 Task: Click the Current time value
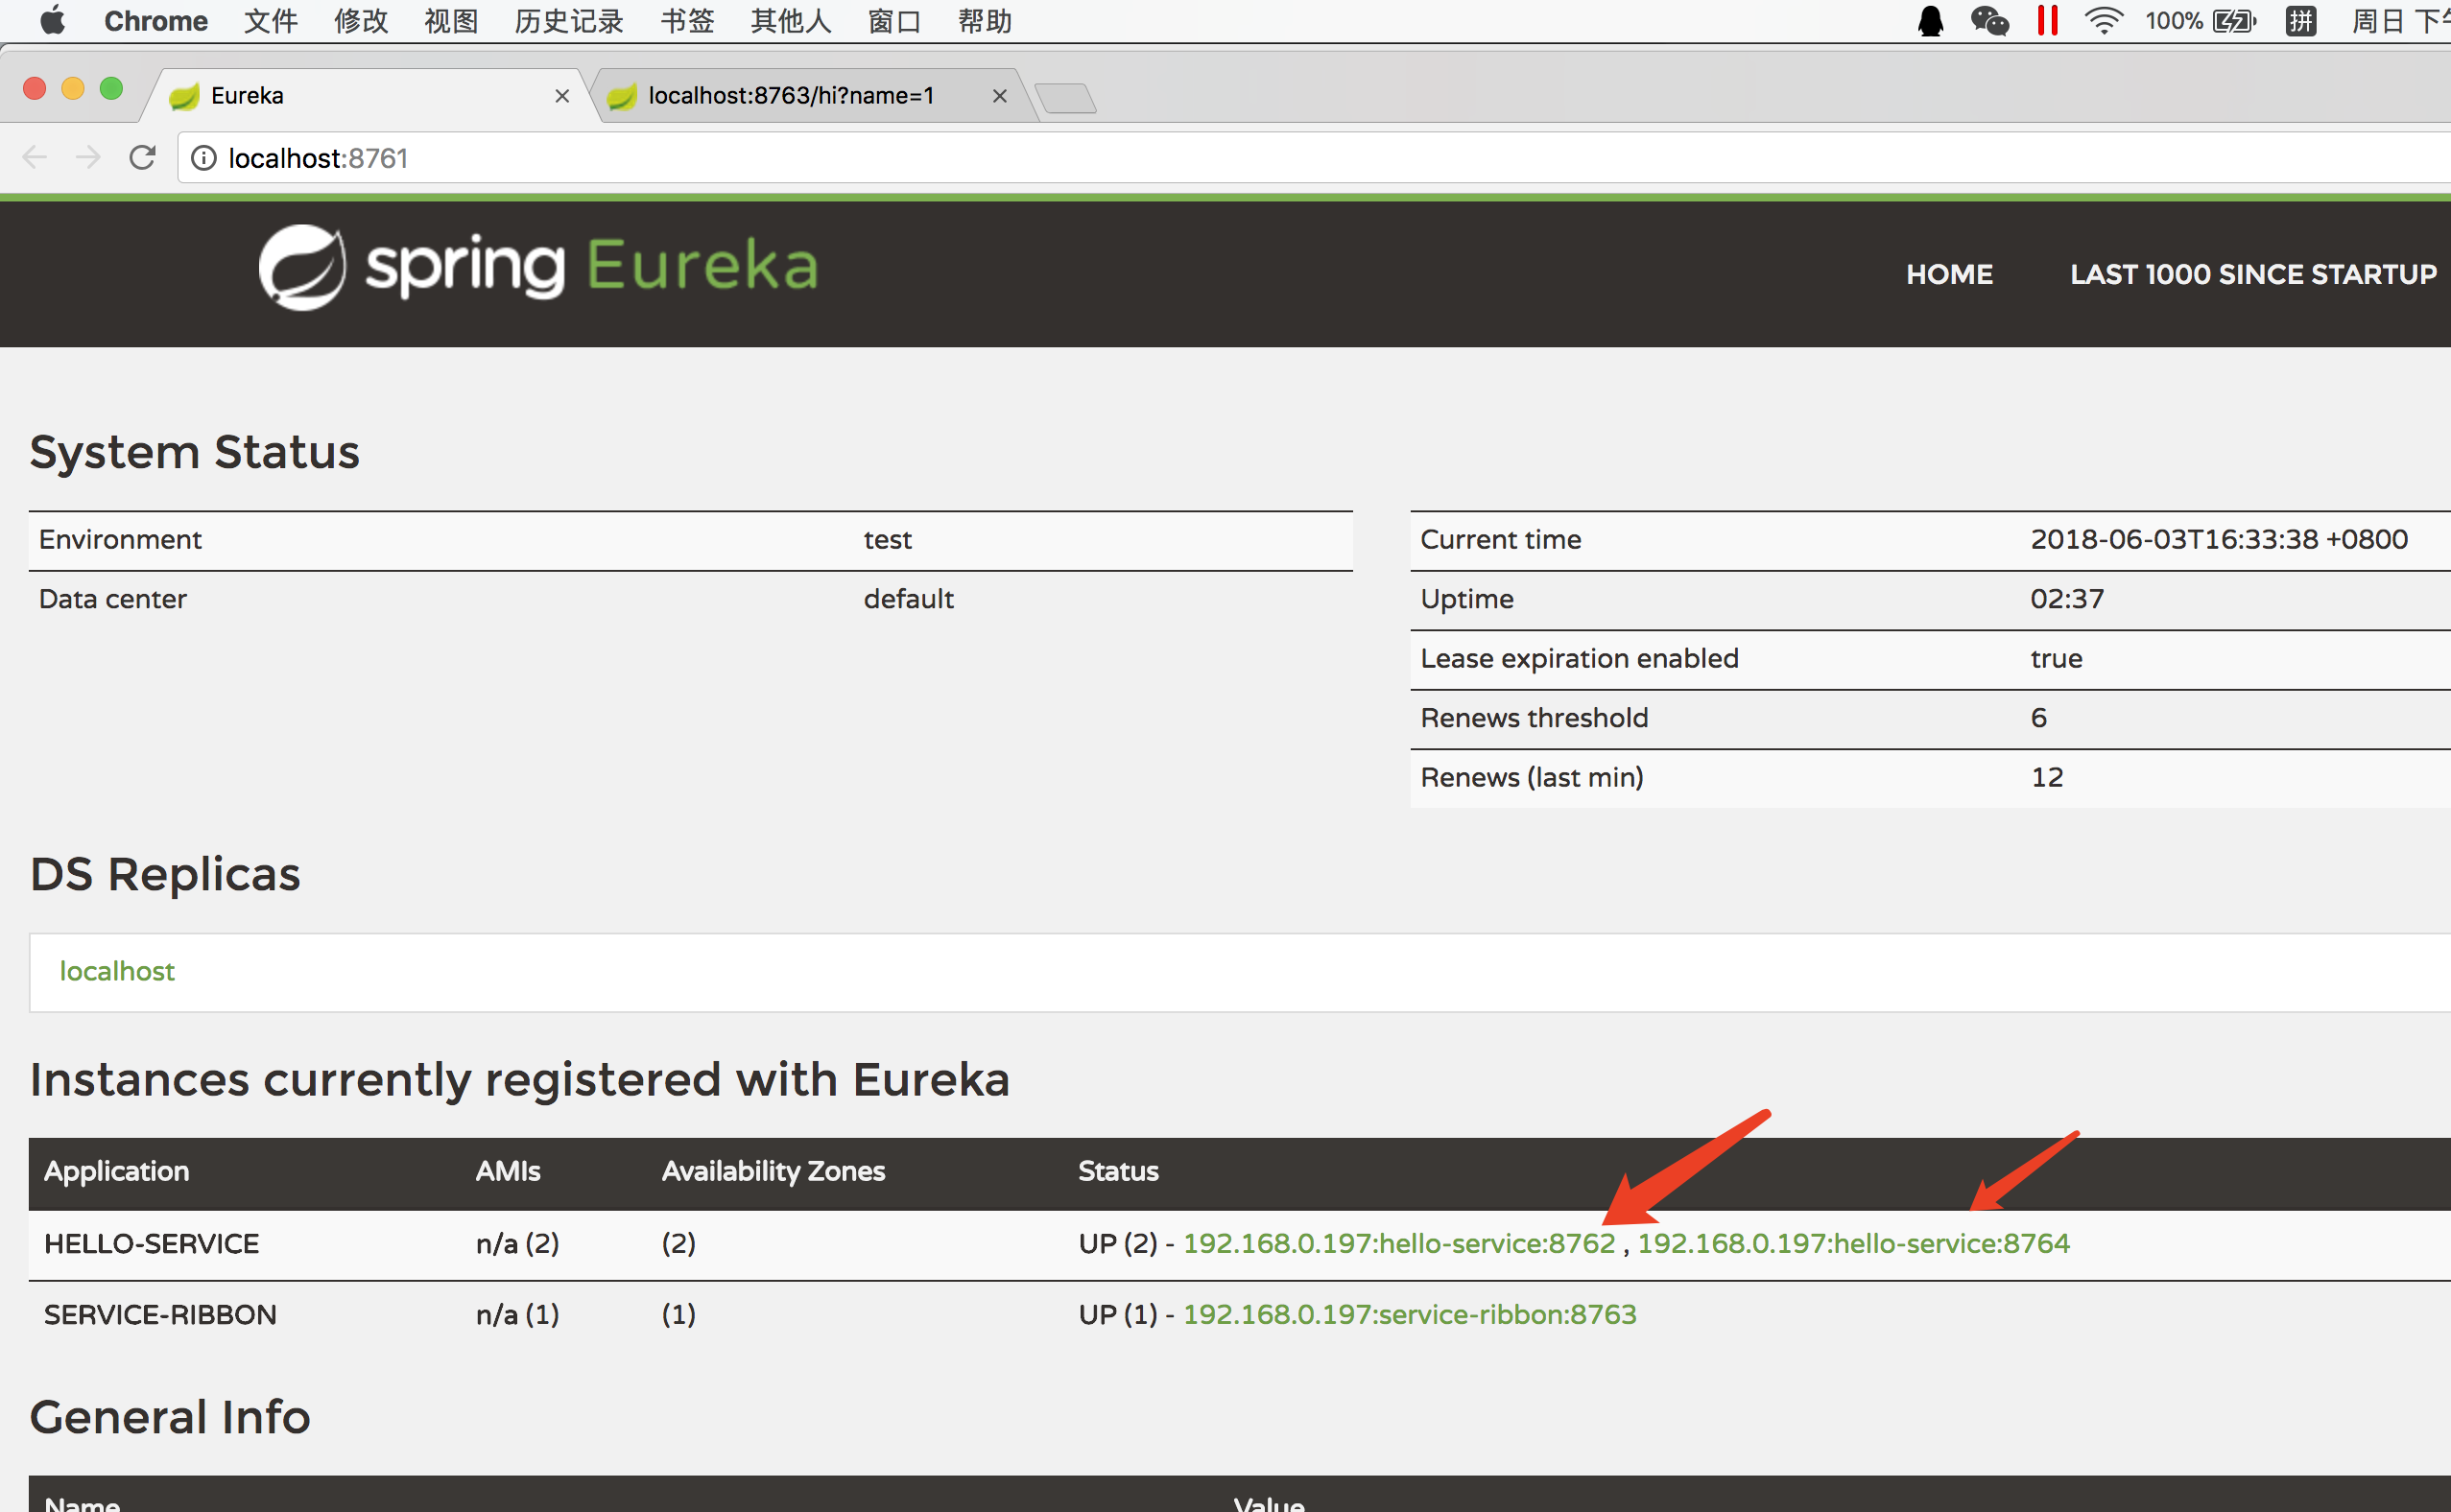(x=2219, y=539)
